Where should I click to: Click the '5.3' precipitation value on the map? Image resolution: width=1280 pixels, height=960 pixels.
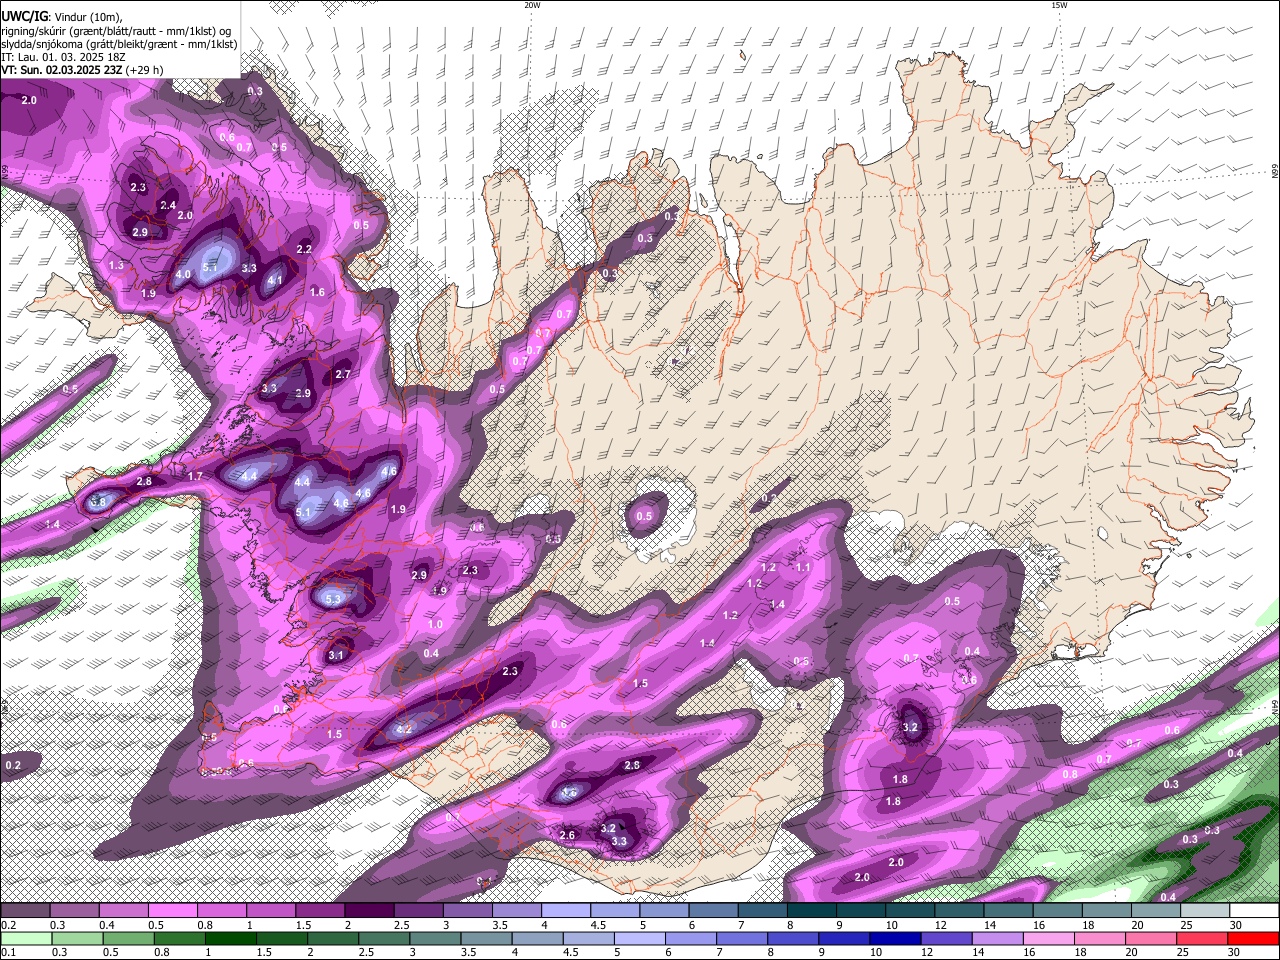pyautogui.click(x=334, y=598)
